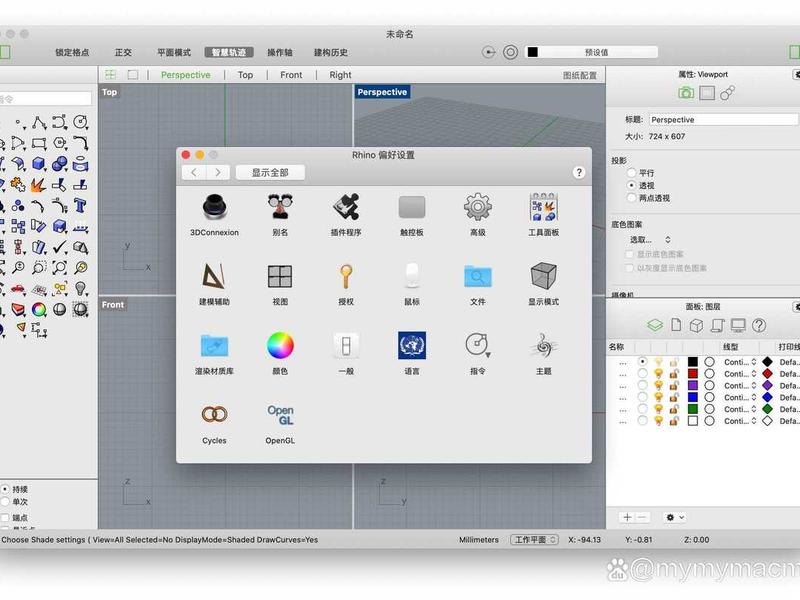Open the 颜色 color wheel preferences
Viewport: 800px width, 600px height.
(280, 345)
